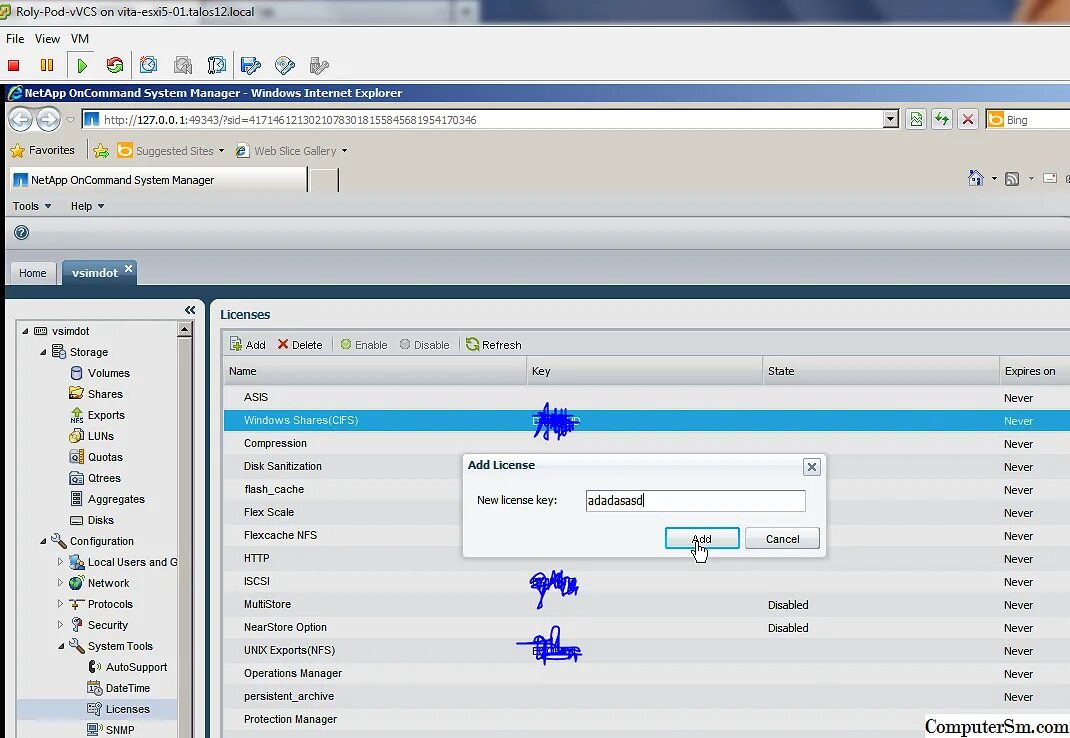
Task: Collapse the System Tools tree node
Action: tap(61, 646)
